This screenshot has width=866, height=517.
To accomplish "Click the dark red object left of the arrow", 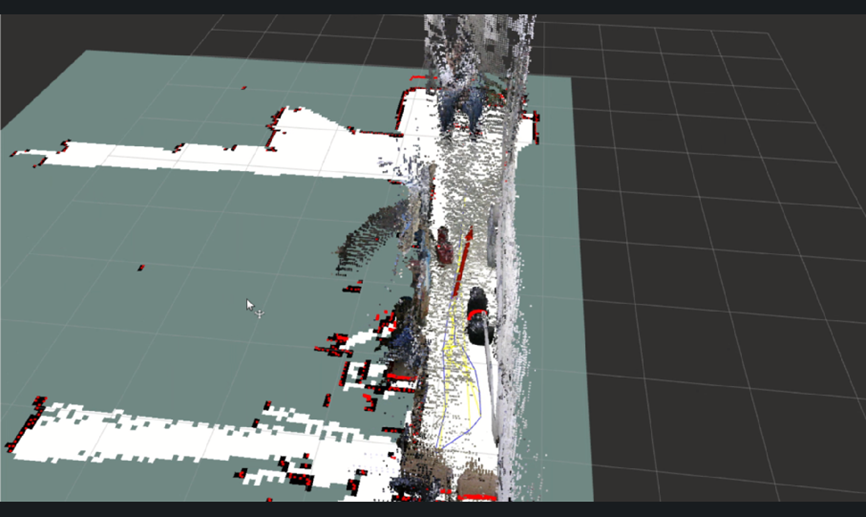I will coord(443,246).
